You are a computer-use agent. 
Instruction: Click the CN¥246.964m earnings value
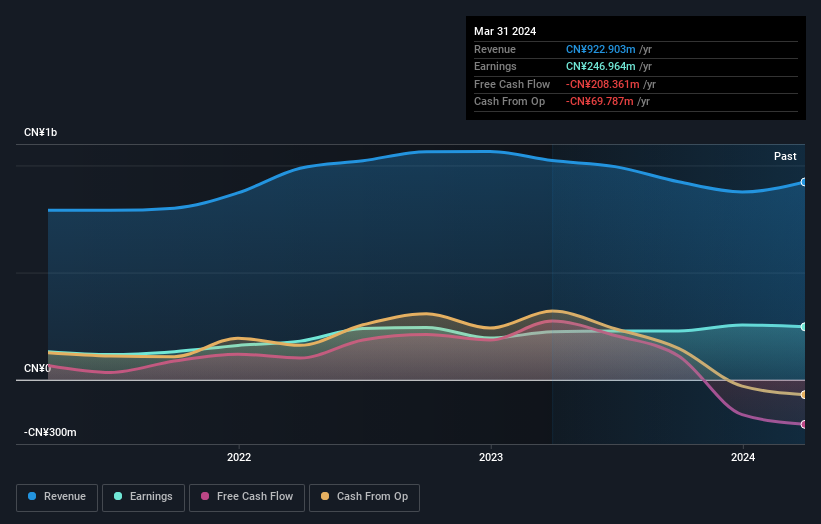(x=601, y=66)
